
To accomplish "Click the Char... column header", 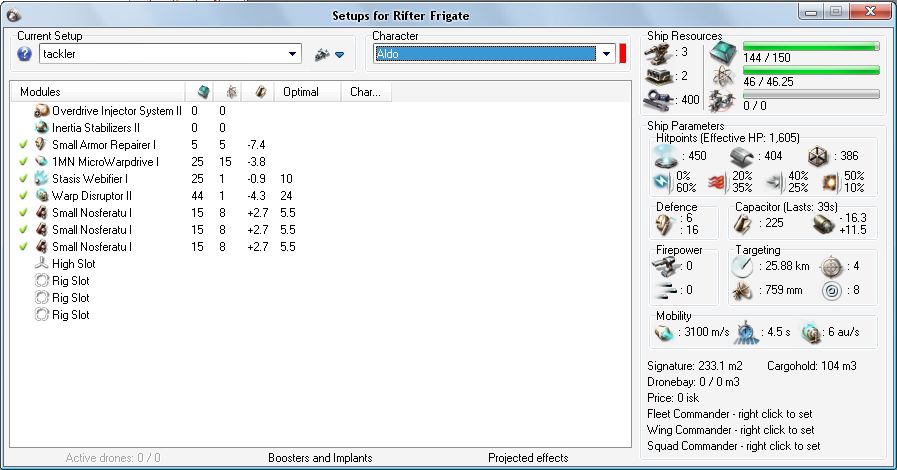I will pyautogui.click(x=366, y=91).
